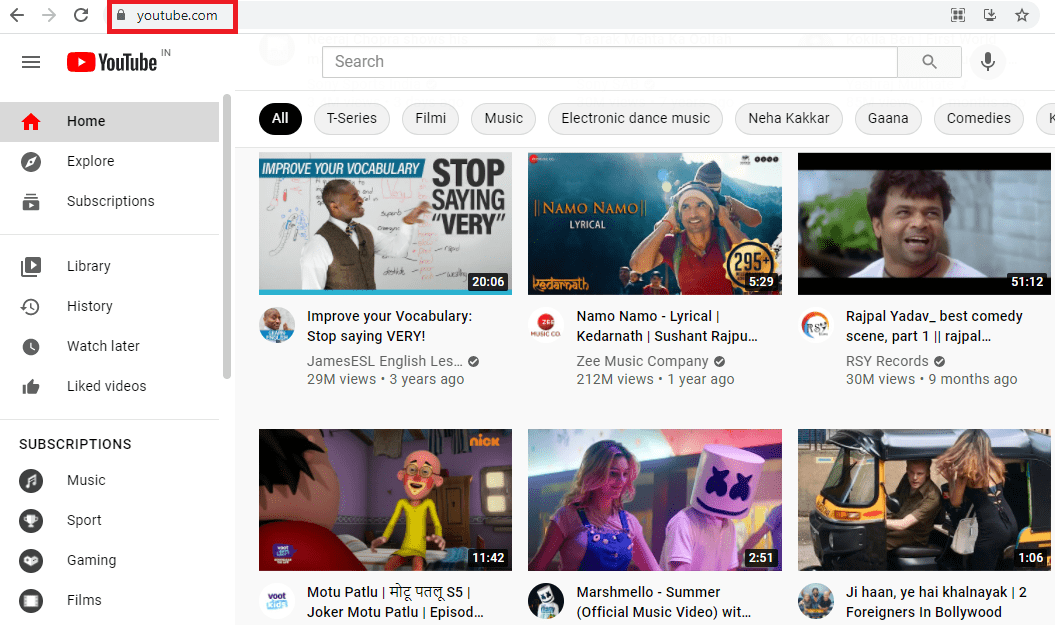The image size is (1055, 625).
Task: Open the hamburger guide menu
Action: click(x=31, y=63)
